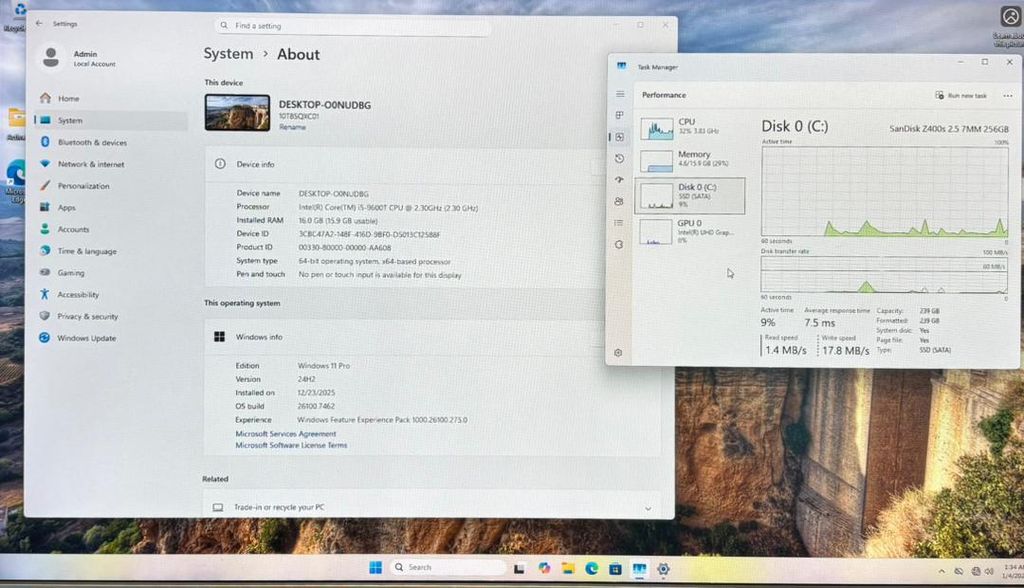Open Services icon in Task Manager sidebar

pyautogui.click(x=620, y=244)
